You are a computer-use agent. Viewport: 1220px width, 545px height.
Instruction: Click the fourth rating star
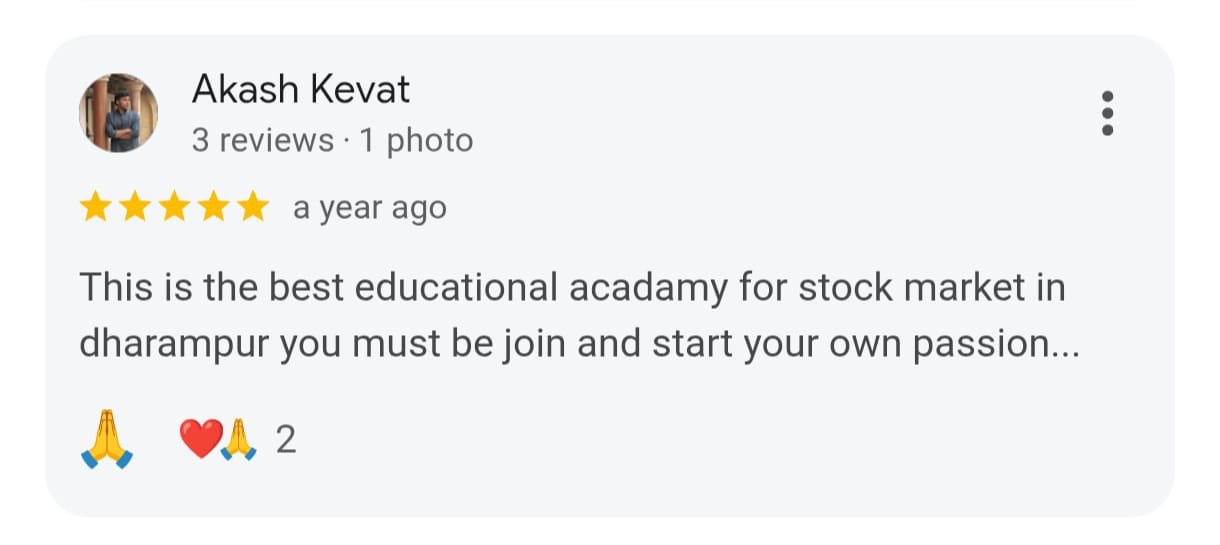214,207
